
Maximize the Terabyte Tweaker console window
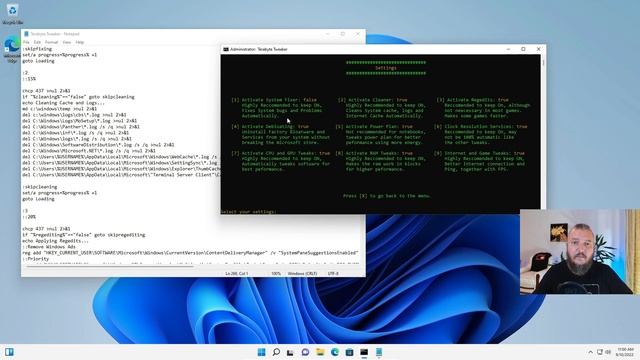(523, 49)
